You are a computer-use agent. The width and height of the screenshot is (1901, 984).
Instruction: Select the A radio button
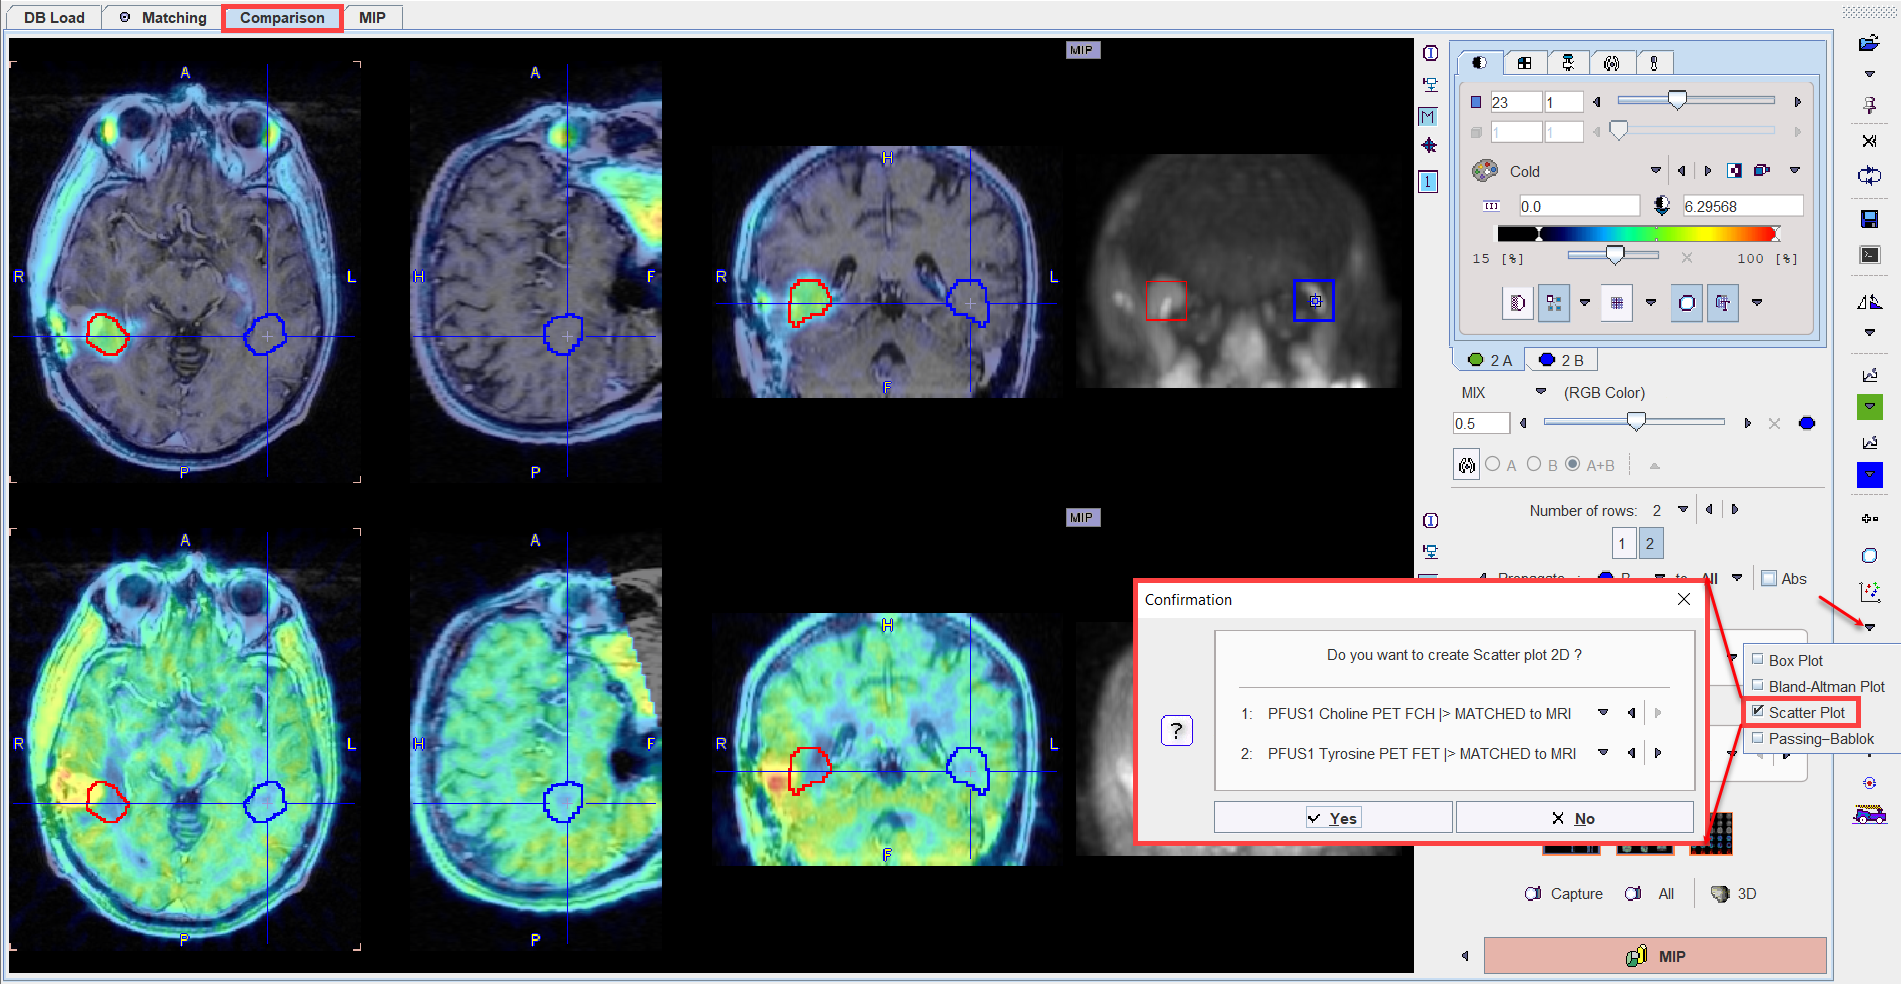(x=1493, y=464)
